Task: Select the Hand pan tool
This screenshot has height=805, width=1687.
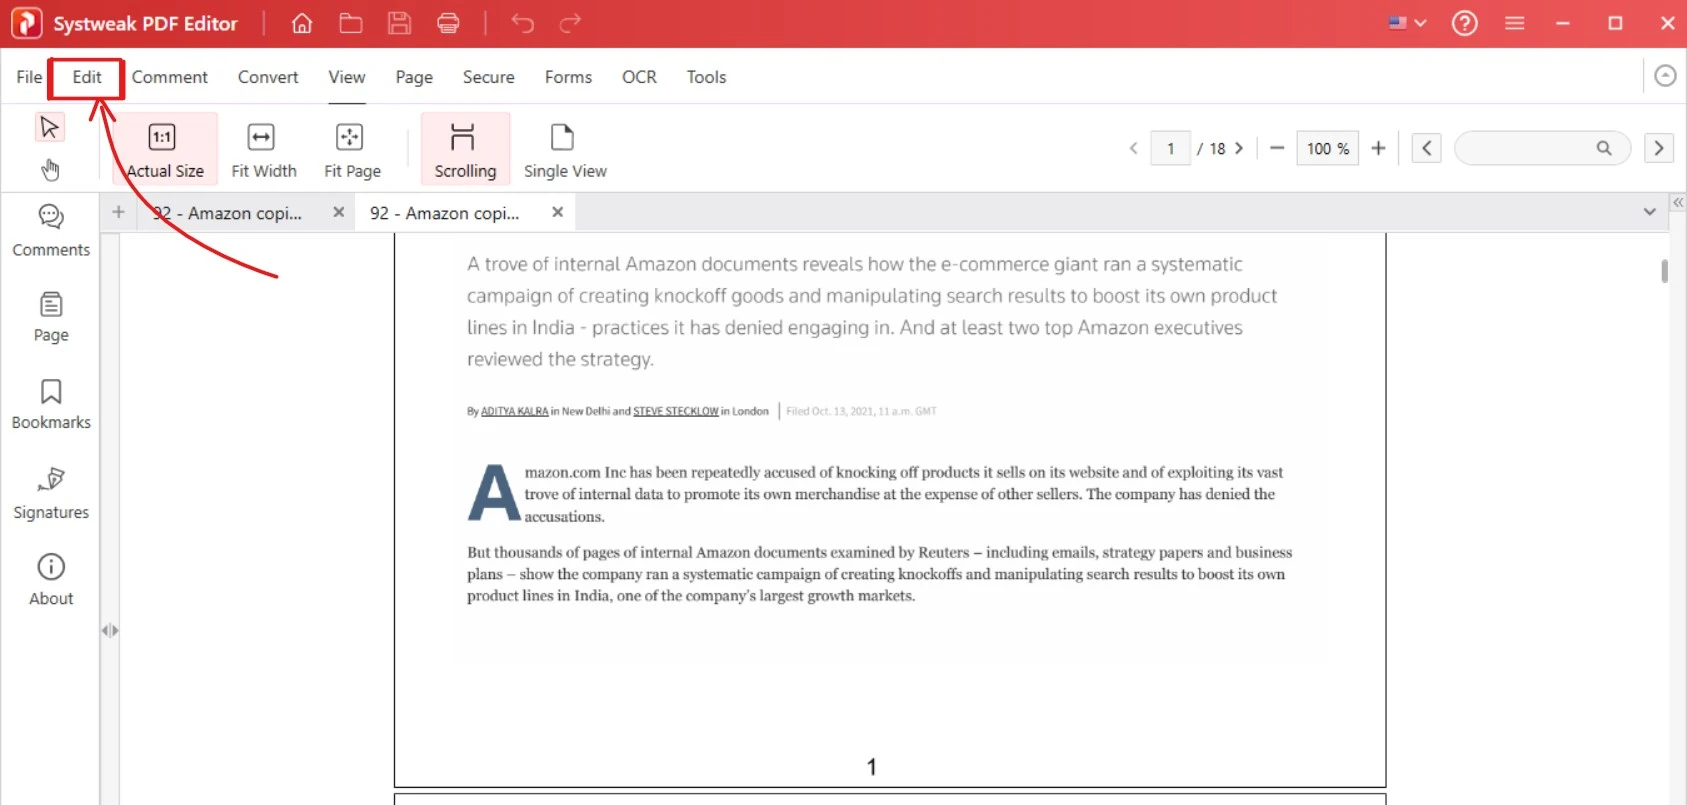Action: pyautogui.click(x=50, y=170)
